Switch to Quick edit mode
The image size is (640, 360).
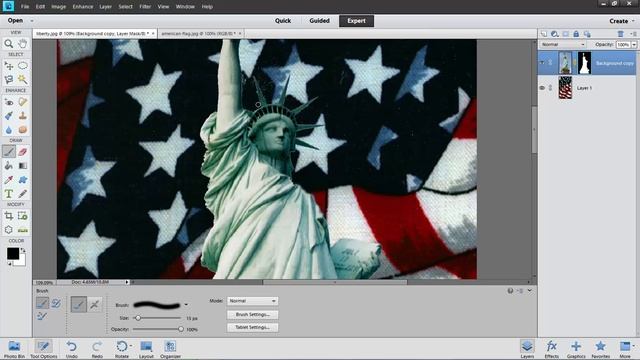click(x=283, y=21)
